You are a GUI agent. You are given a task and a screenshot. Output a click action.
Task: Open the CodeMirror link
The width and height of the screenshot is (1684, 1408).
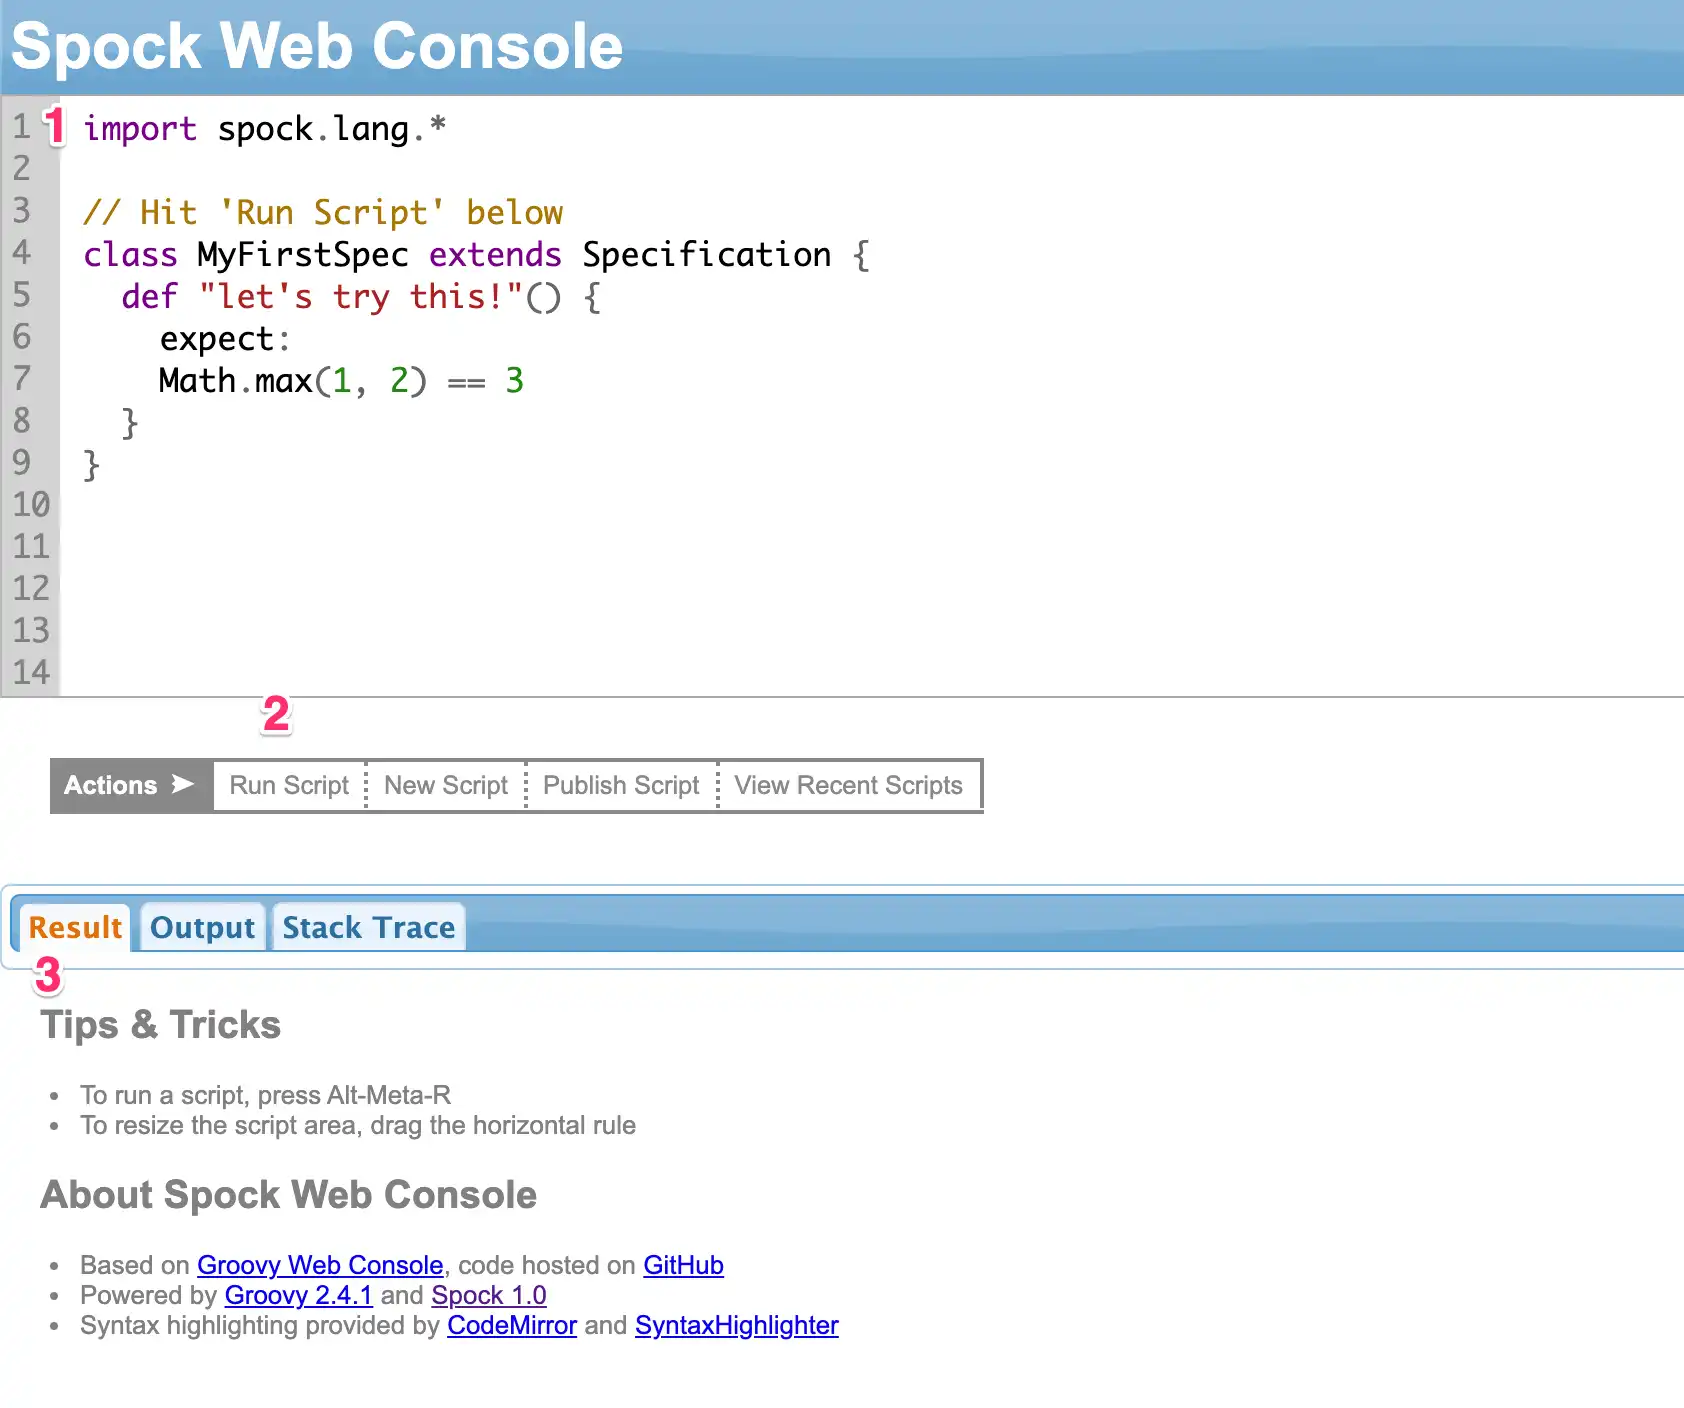(x=512, y=1325)
